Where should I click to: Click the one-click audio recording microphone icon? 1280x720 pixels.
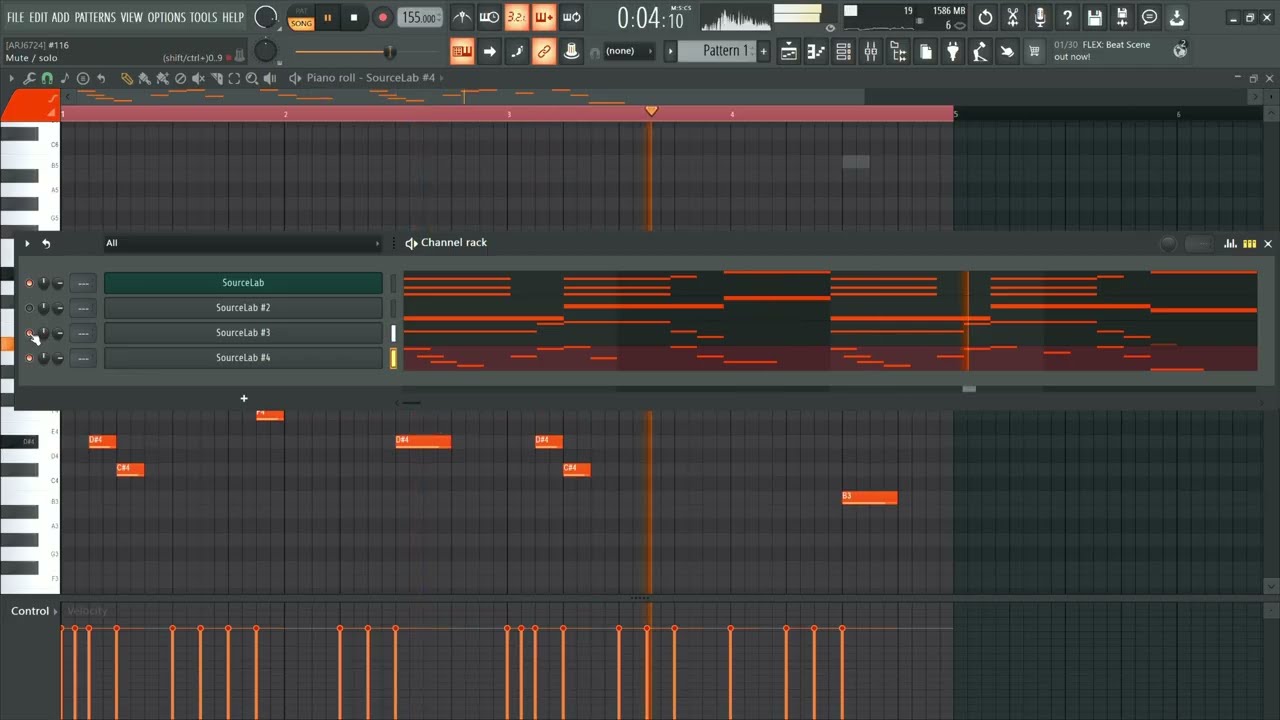coord(1040,17)
